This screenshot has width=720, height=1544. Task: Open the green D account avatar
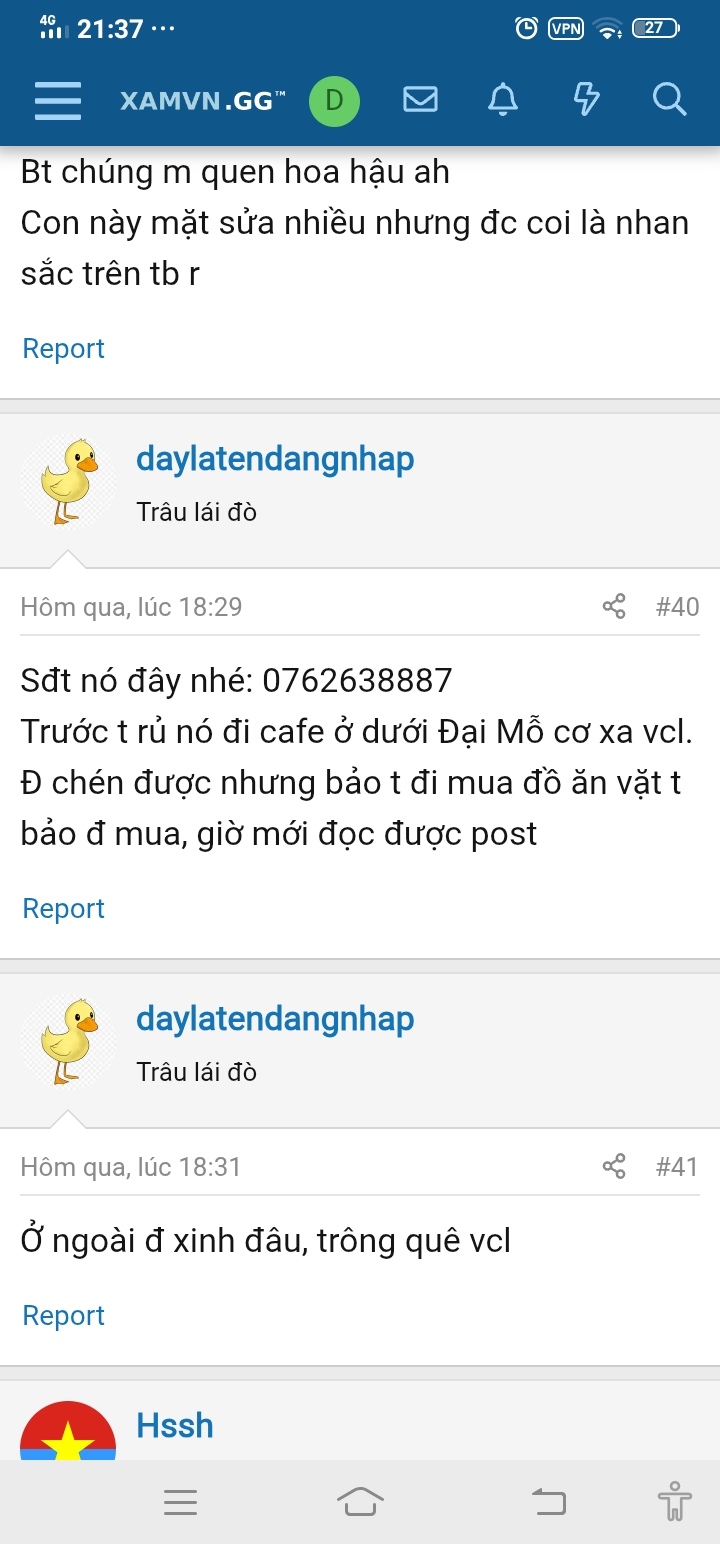point(334,100)
